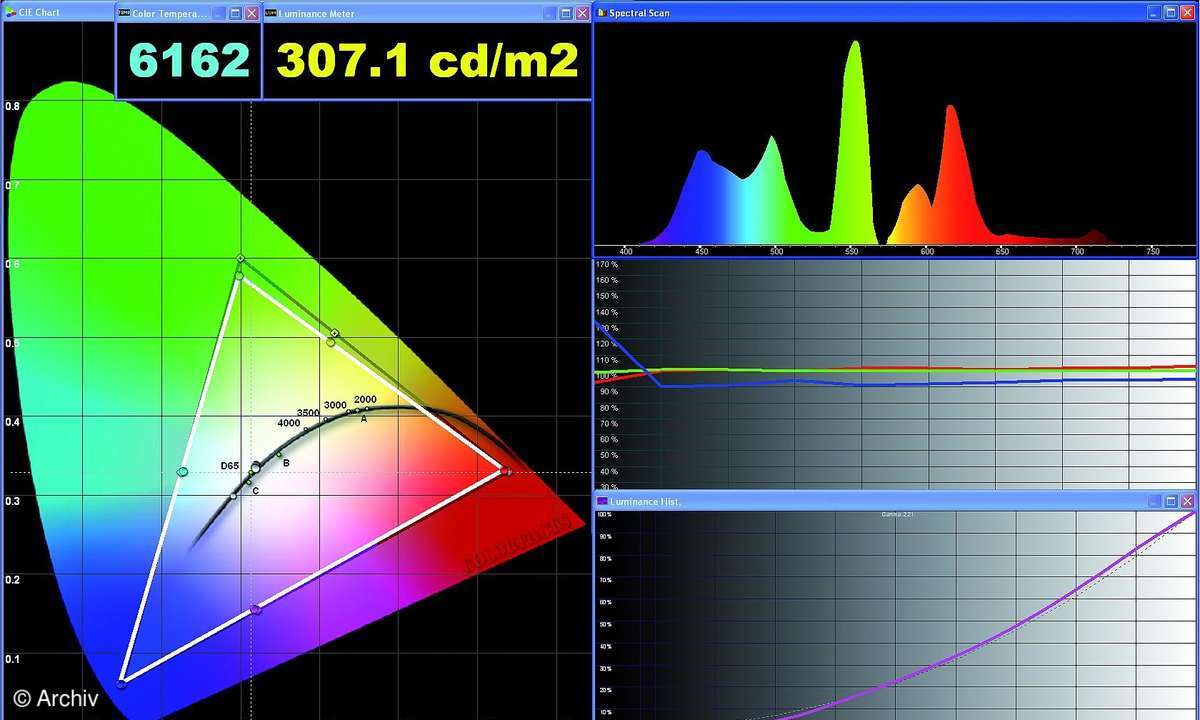Click the 2000 label on the blackbody curve
This screenshot has width=1200, height=720.
(x=365, y=399)
